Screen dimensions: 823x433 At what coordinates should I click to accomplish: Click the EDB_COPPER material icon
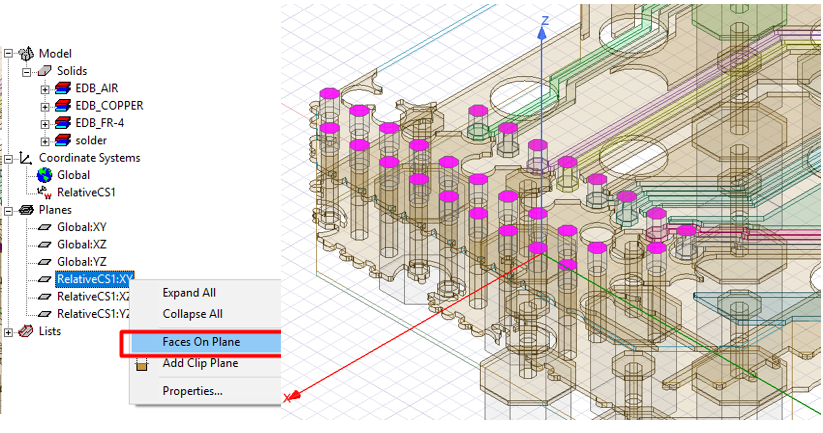pyautogui.click(x=64, y=106)
